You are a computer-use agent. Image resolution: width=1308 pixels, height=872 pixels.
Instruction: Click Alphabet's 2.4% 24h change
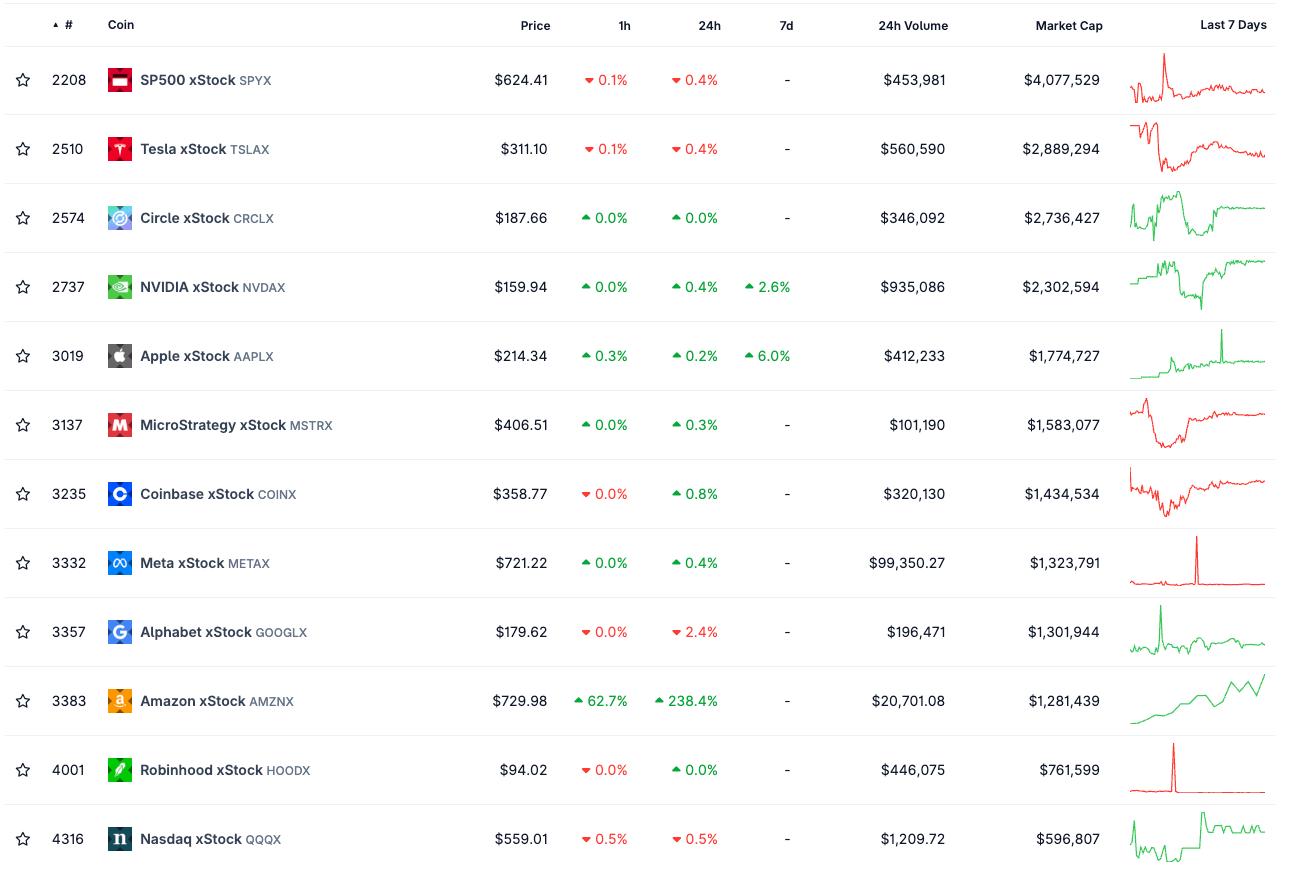pyautogui.click(x=694, y=632)
